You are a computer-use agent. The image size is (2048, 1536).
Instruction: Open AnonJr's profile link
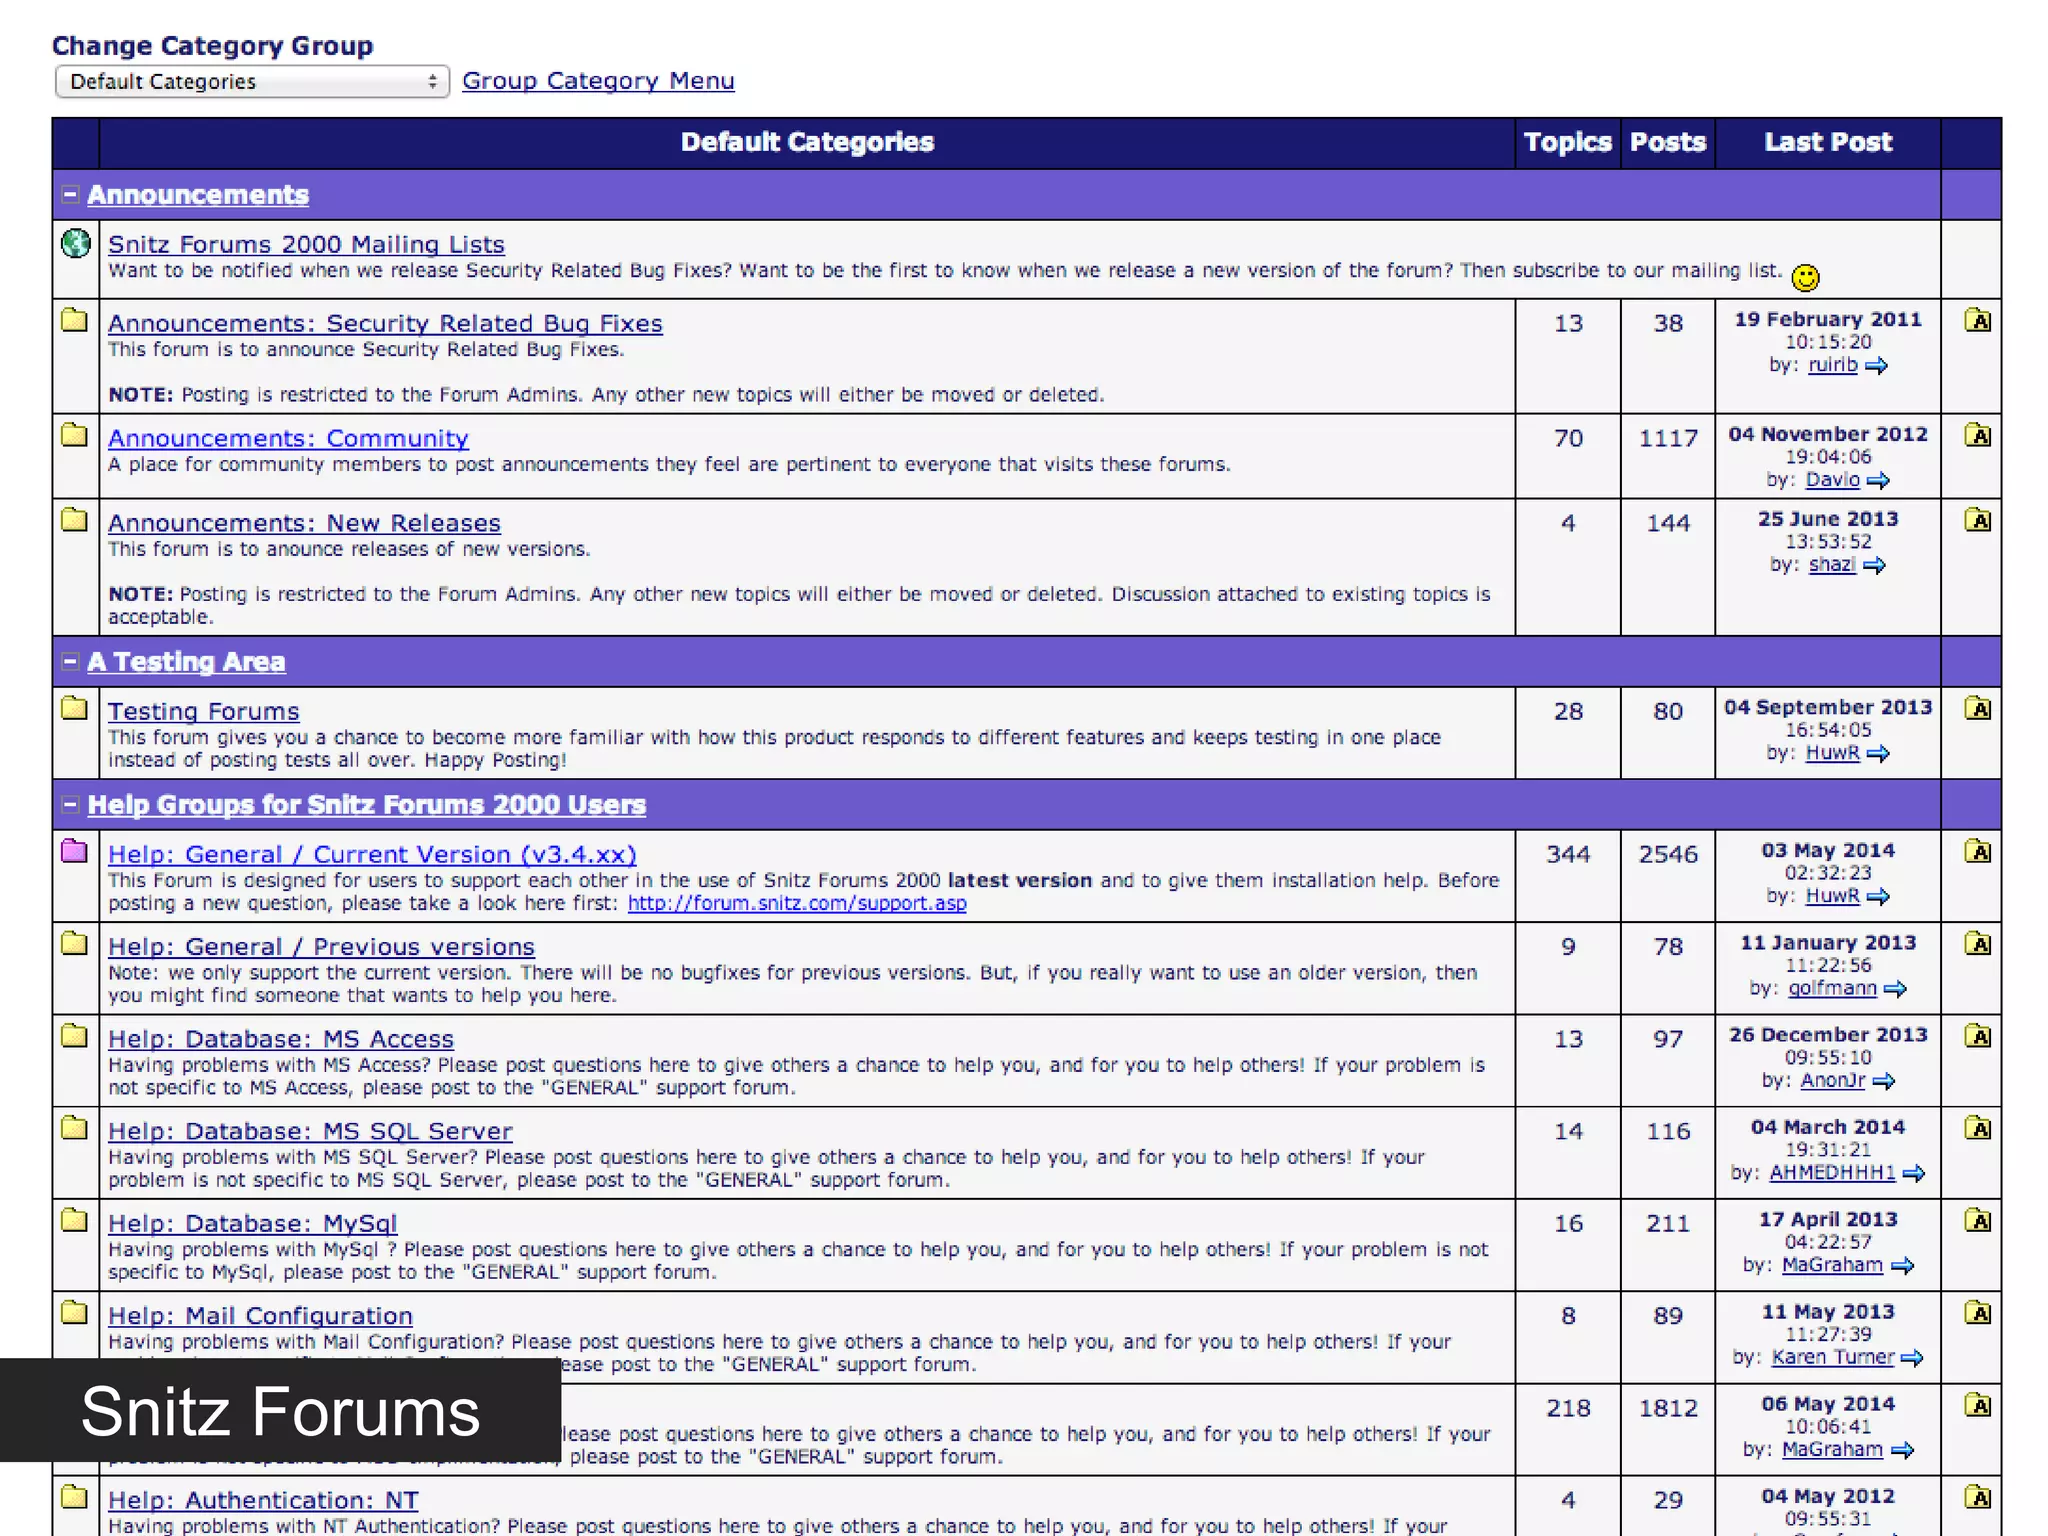1832,1080
